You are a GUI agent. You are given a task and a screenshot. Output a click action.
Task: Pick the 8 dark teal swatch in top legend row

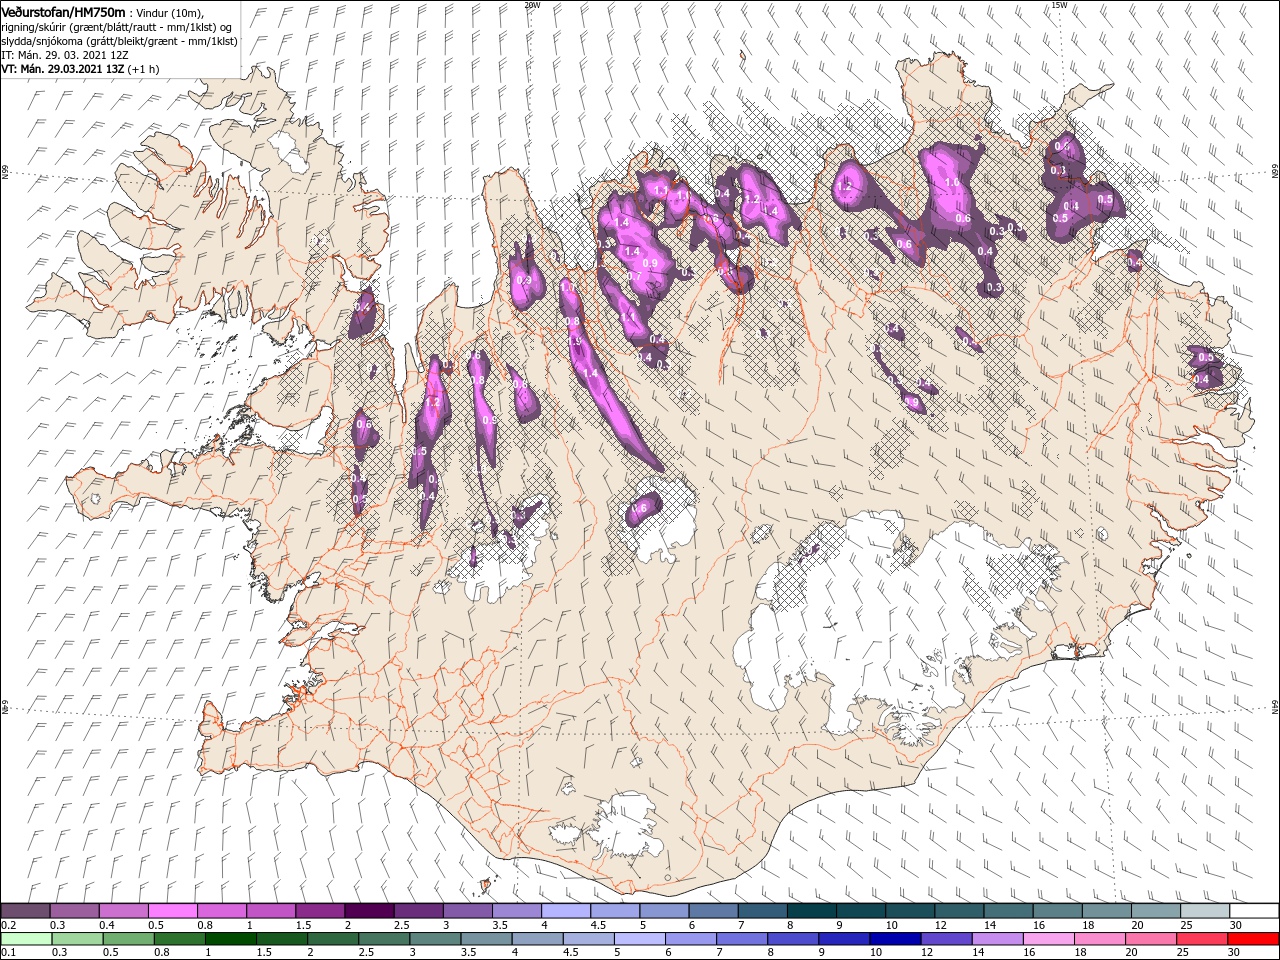pyautogui.click(x=811, y=911)
